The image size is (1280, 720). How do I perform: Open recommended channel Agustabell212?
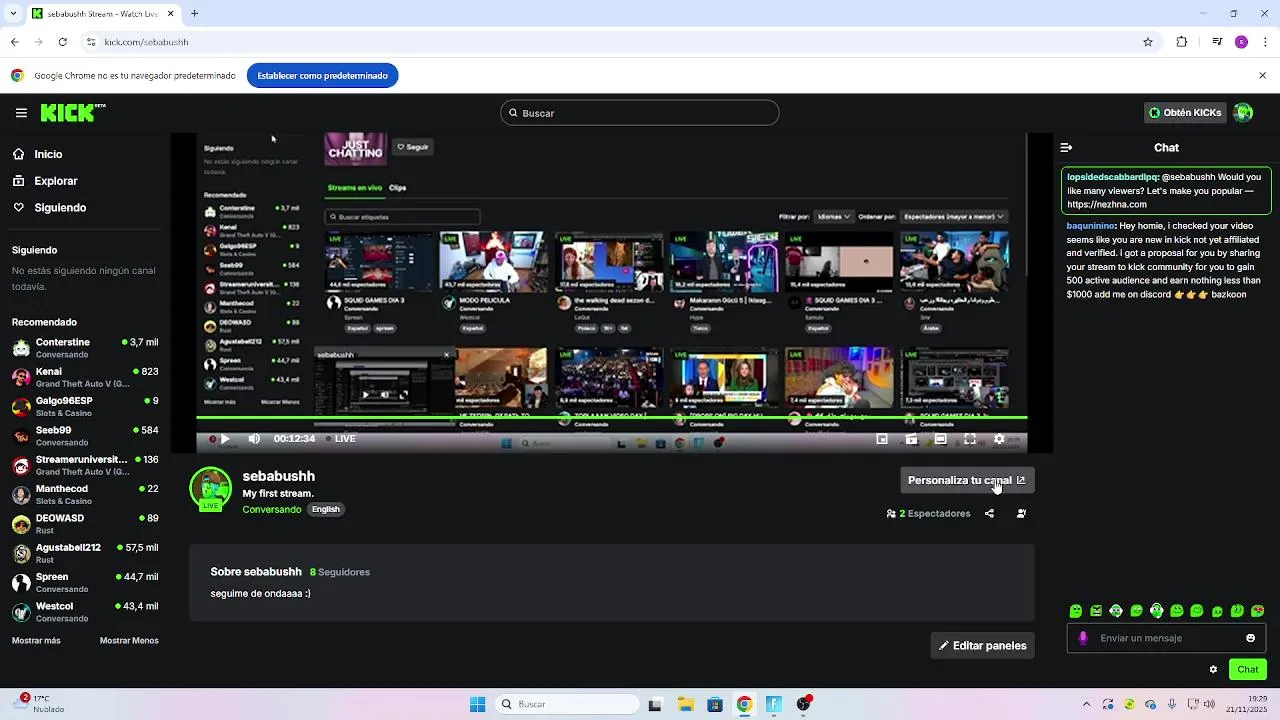tap(85, 553)
